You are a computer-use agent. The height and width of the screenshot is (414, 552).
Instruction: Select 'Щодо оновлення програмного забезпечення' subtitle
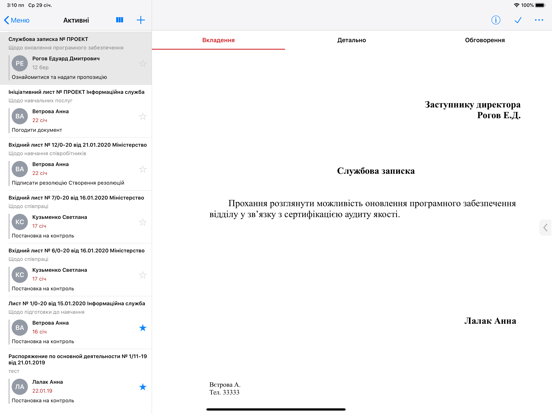[x=66, y=48]
